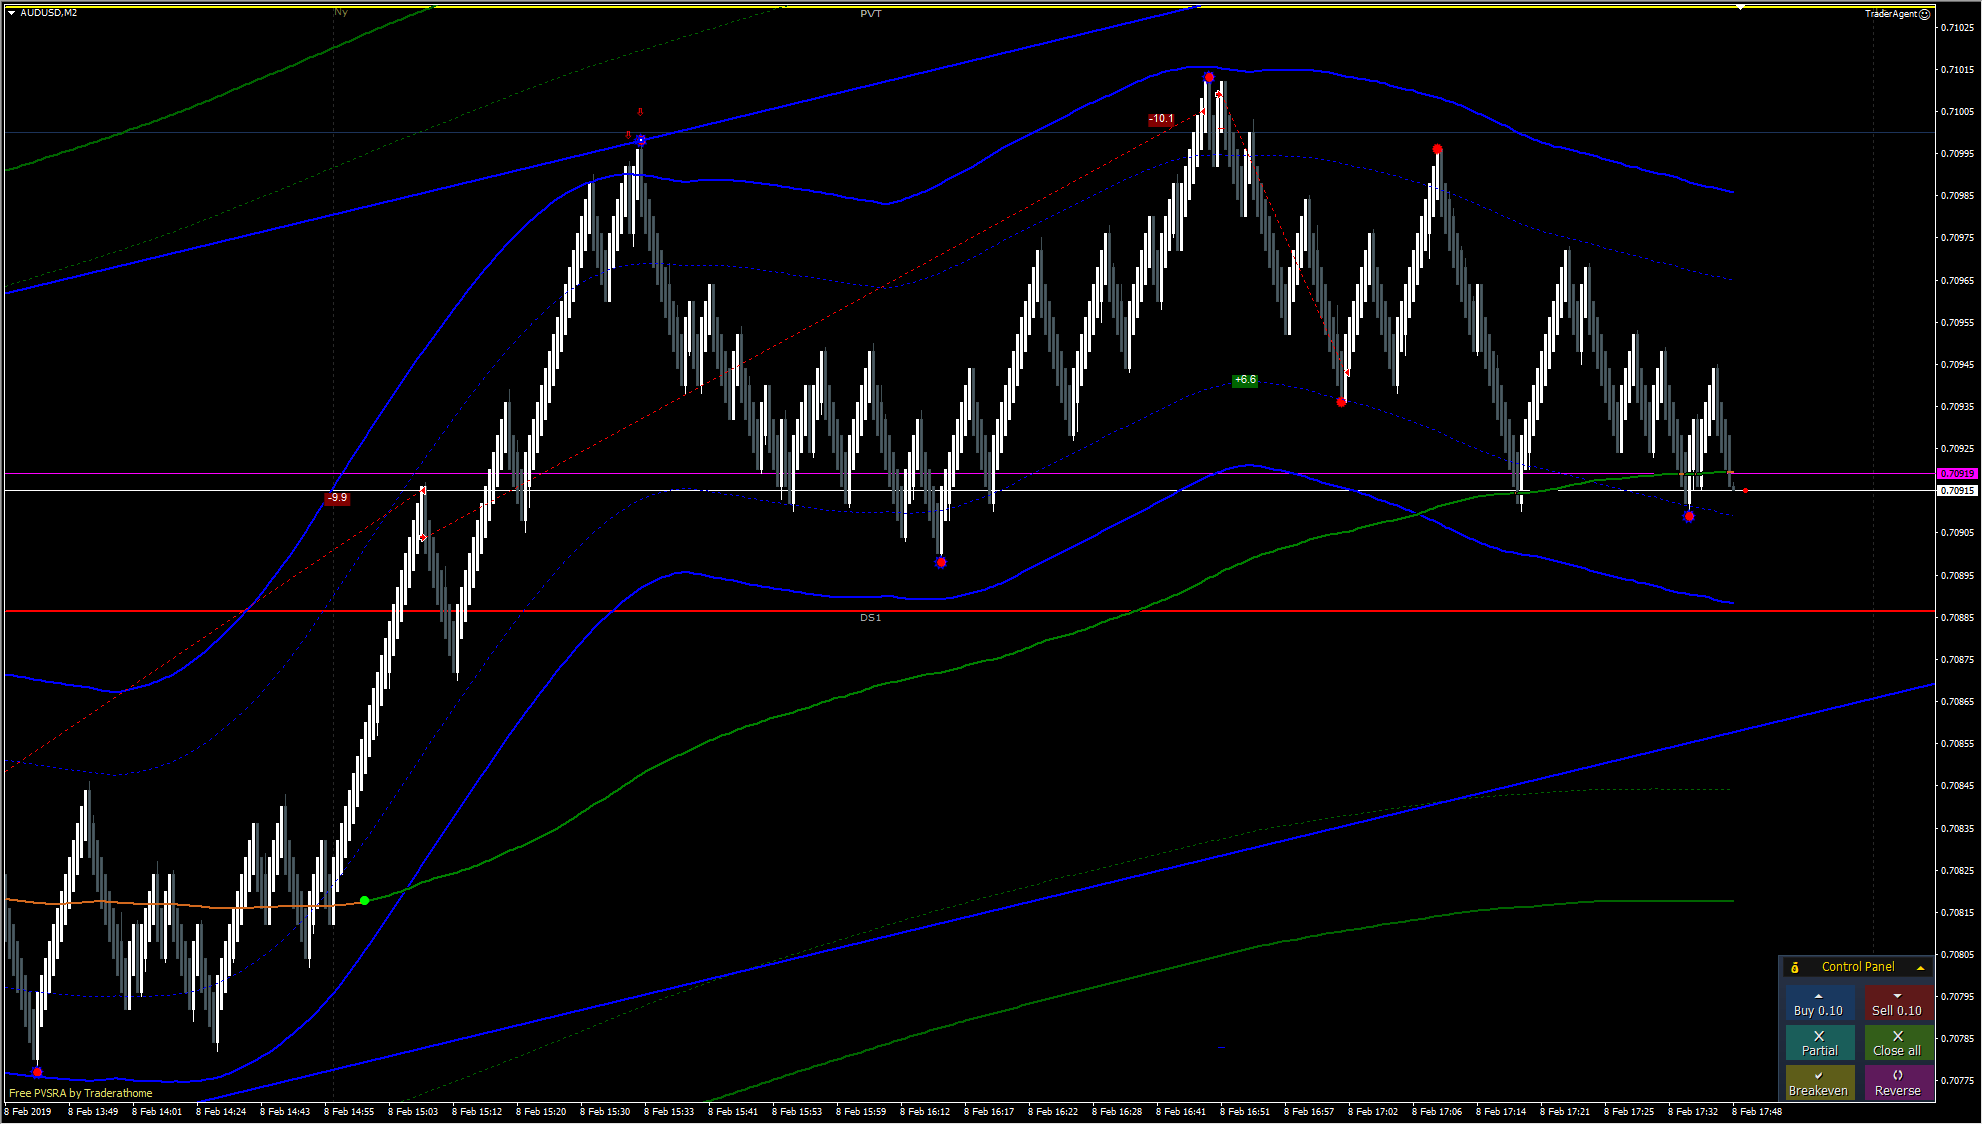Select the red fractal dot at the highest peak

(x=1209, y=77)
